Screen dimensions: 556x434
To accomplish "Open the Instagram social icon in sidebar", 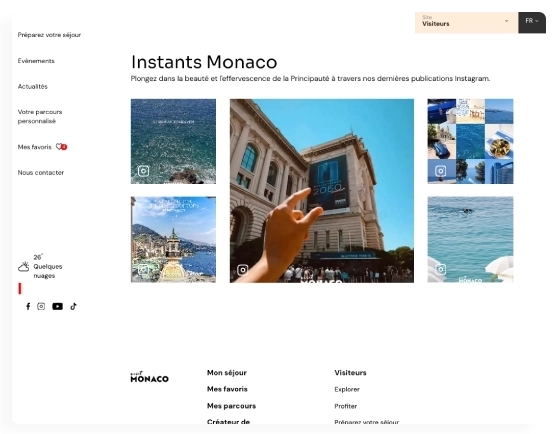I will tap(41, 306).
